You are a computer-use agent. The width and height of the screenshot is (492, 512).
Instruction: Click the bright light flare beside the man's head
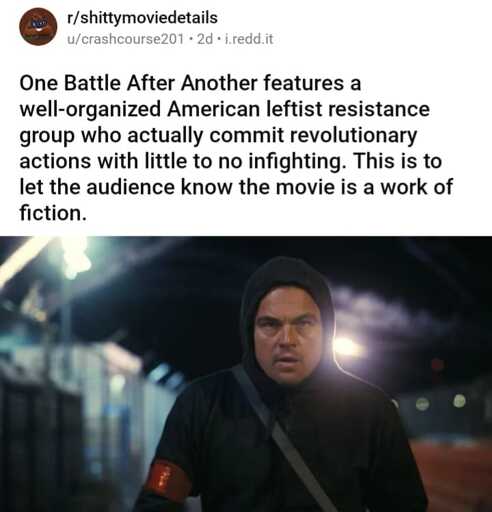click(347, 347)
